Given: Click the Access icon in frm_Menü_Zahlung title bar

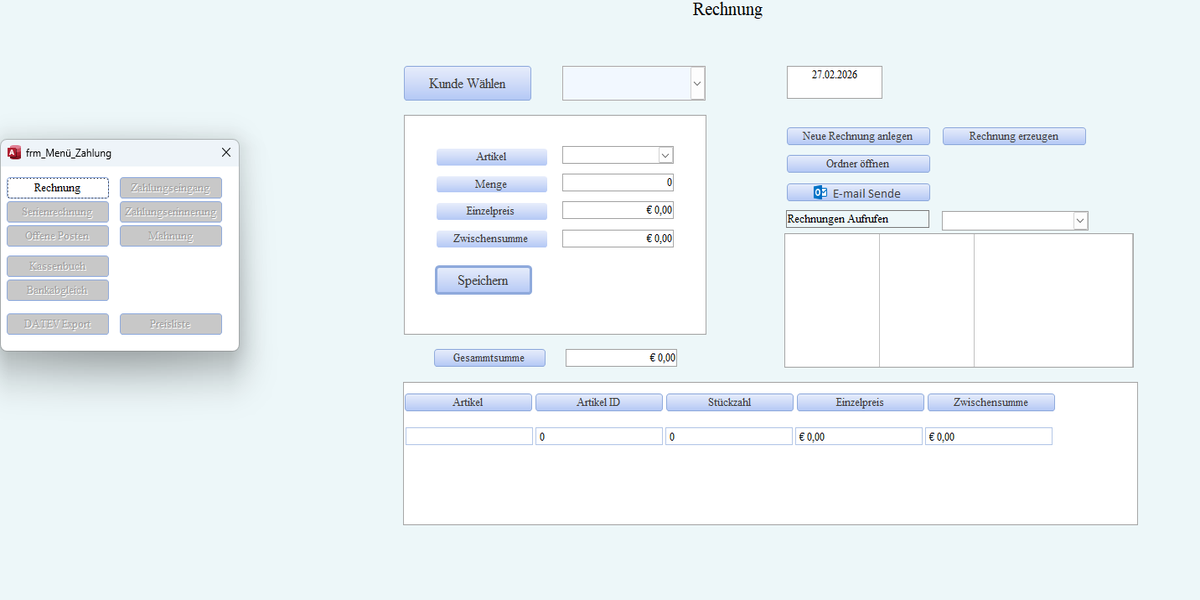Looking at the screenshot, I should (x=14, y=153).
